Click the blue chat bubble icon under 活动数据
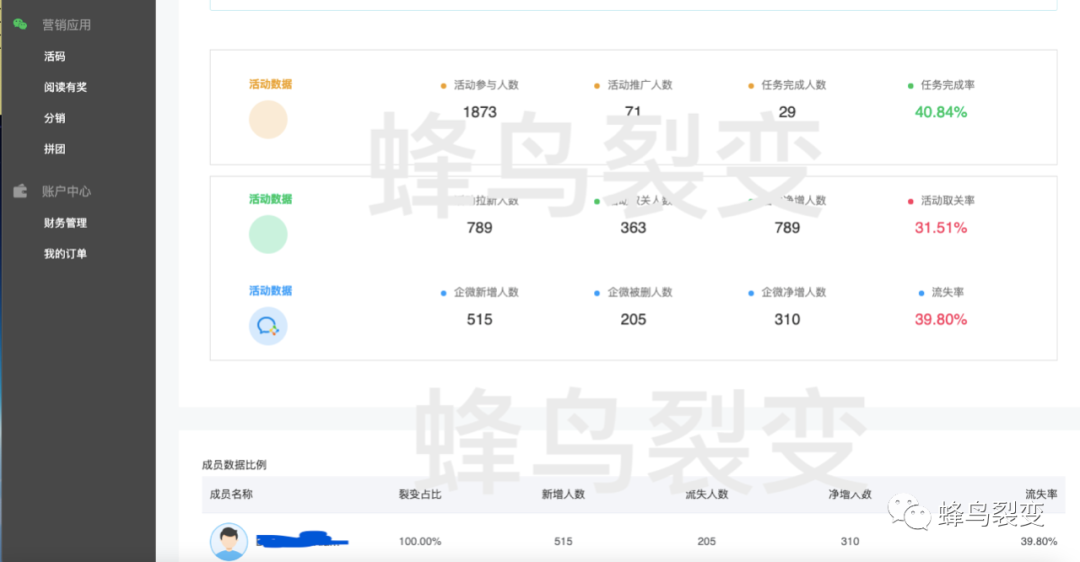Image resolution: width=1080 pixels, height=562 pixels. 268,326
